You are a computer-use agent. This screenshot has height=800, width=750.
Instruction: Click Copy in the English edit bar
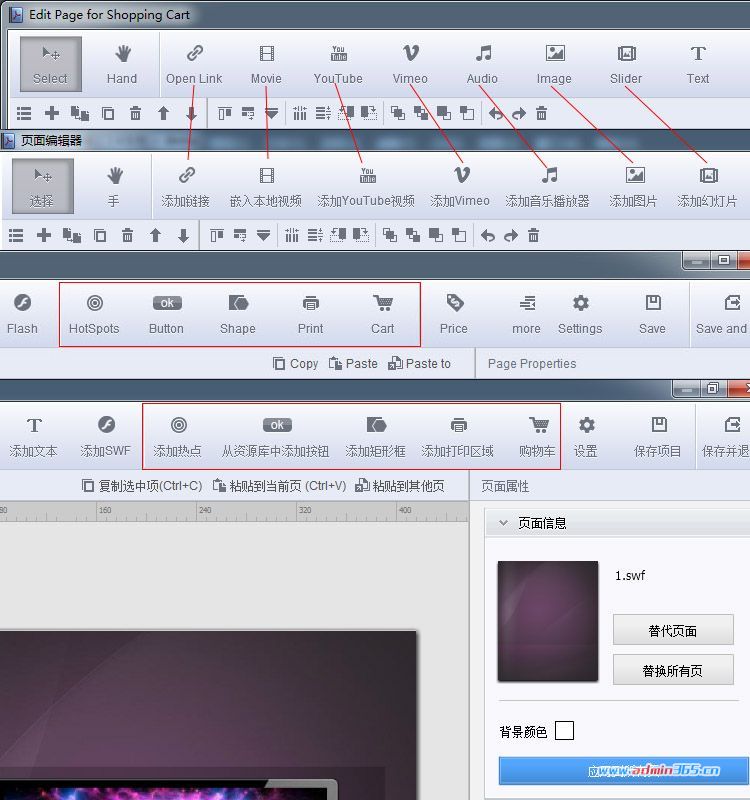pyautogui.click(x=295, y=363)
